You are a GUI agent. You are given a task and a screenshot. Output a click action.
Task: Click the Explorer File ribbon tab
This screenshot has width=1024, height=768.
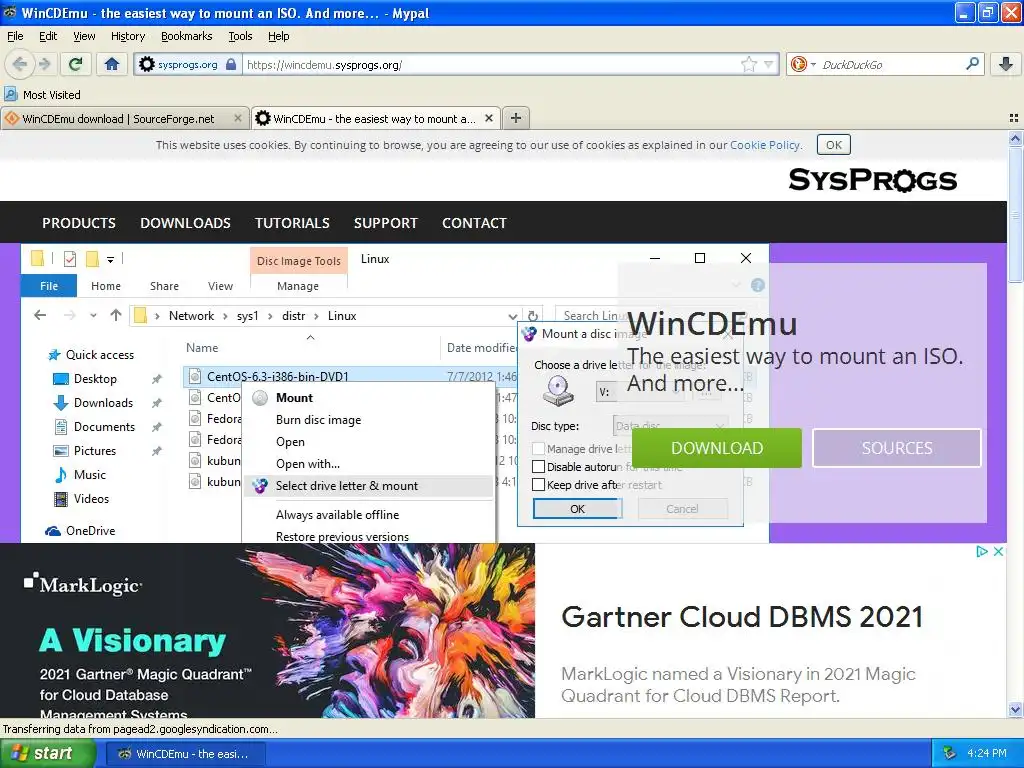pos(49,286)
